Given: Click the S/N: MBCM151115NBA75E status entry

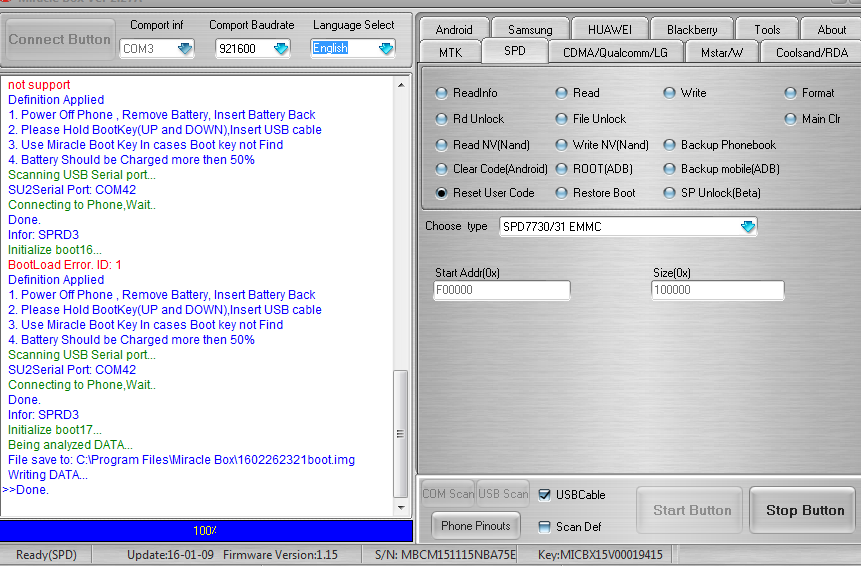Looking at the screenshot, I should tap(445, 555).
